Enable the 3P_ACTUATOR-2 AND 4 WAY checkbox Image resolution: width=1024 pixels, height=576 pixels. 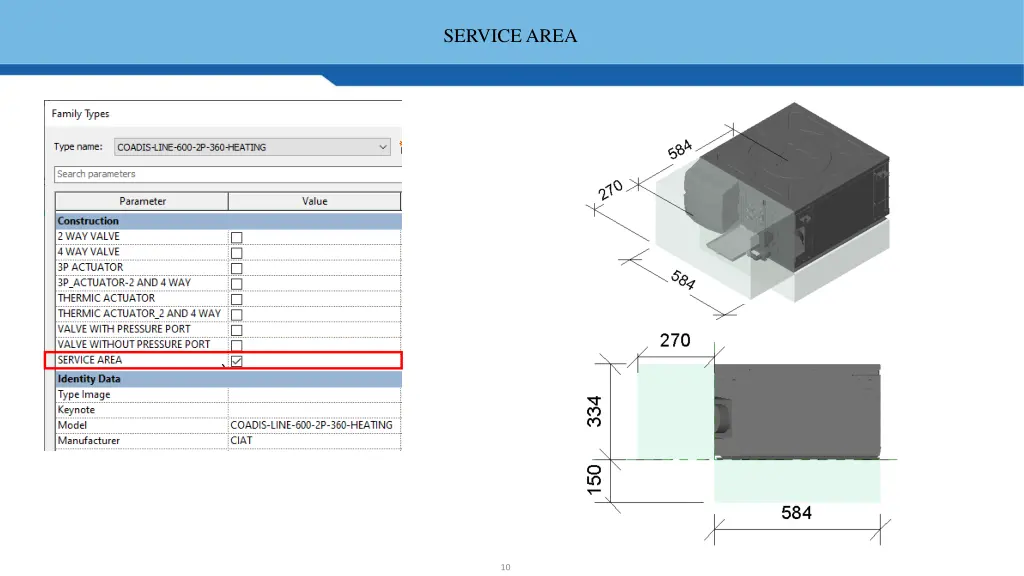(236, 283)
